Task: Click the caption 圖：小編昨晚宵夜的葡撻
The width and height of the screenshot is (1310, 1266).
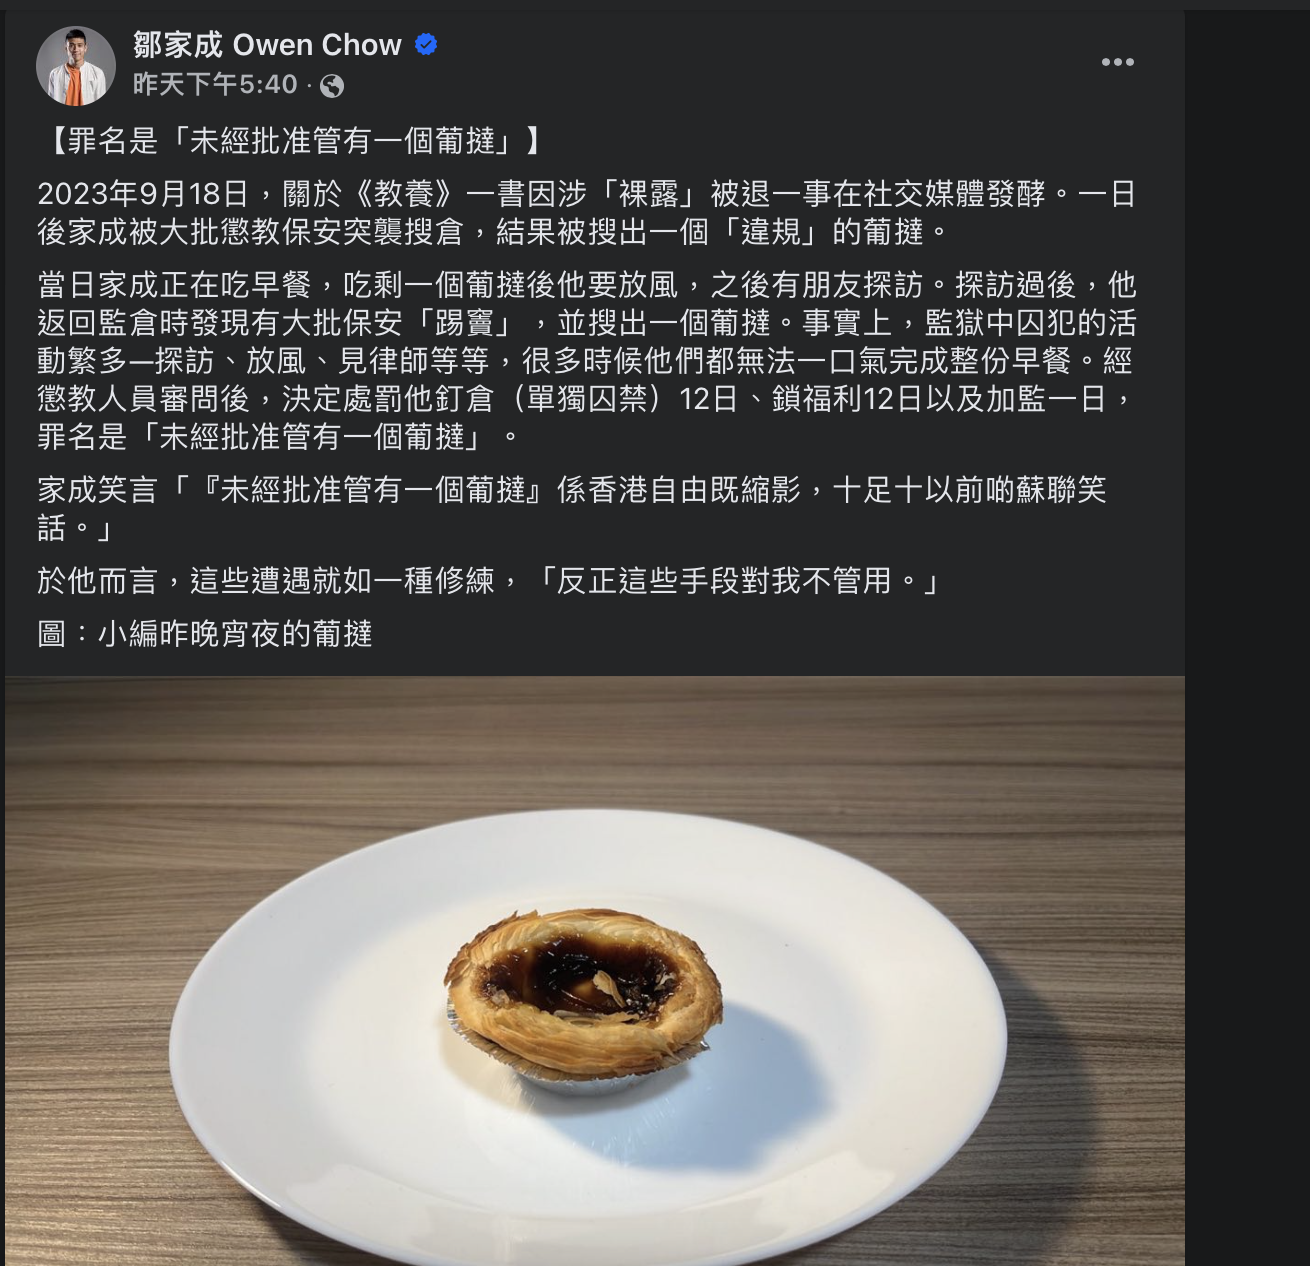Action: 205,633
